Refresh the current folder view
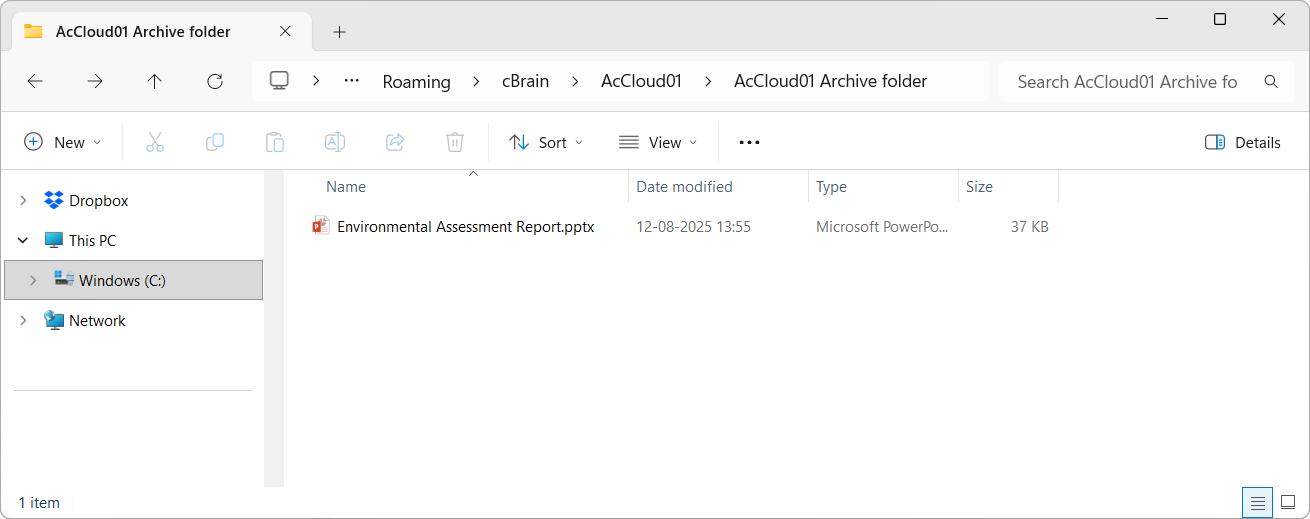The image size is (1310, 519). click(214, 82)
